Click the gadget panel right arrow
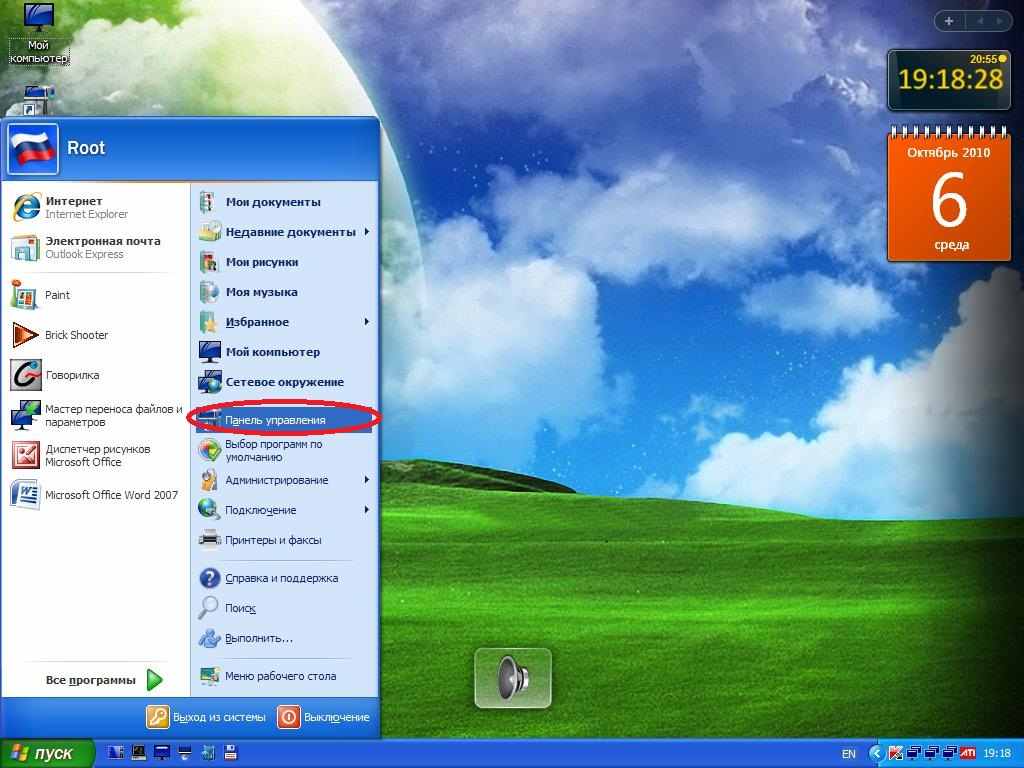The height and width of the screenshot is (768, 1024). pos(999,21)
